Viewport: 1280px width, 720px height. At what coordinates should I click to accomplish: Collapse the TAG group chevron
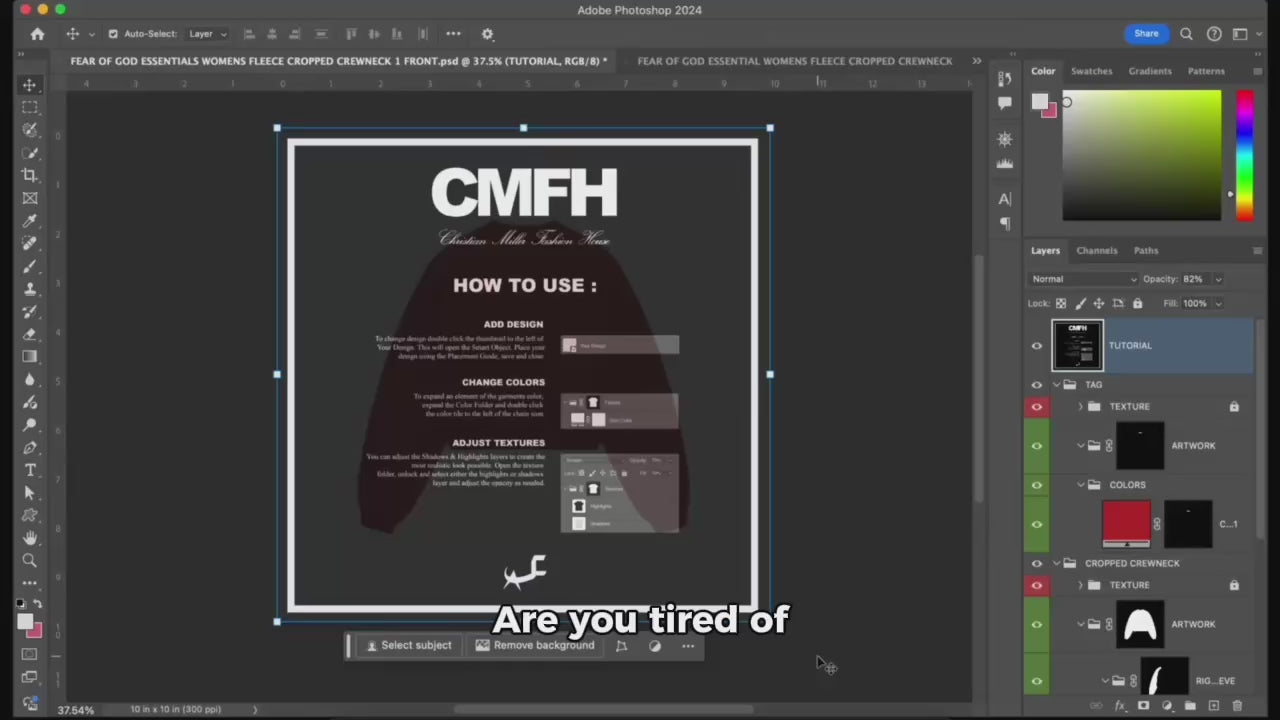click(x=1057, y=385)
